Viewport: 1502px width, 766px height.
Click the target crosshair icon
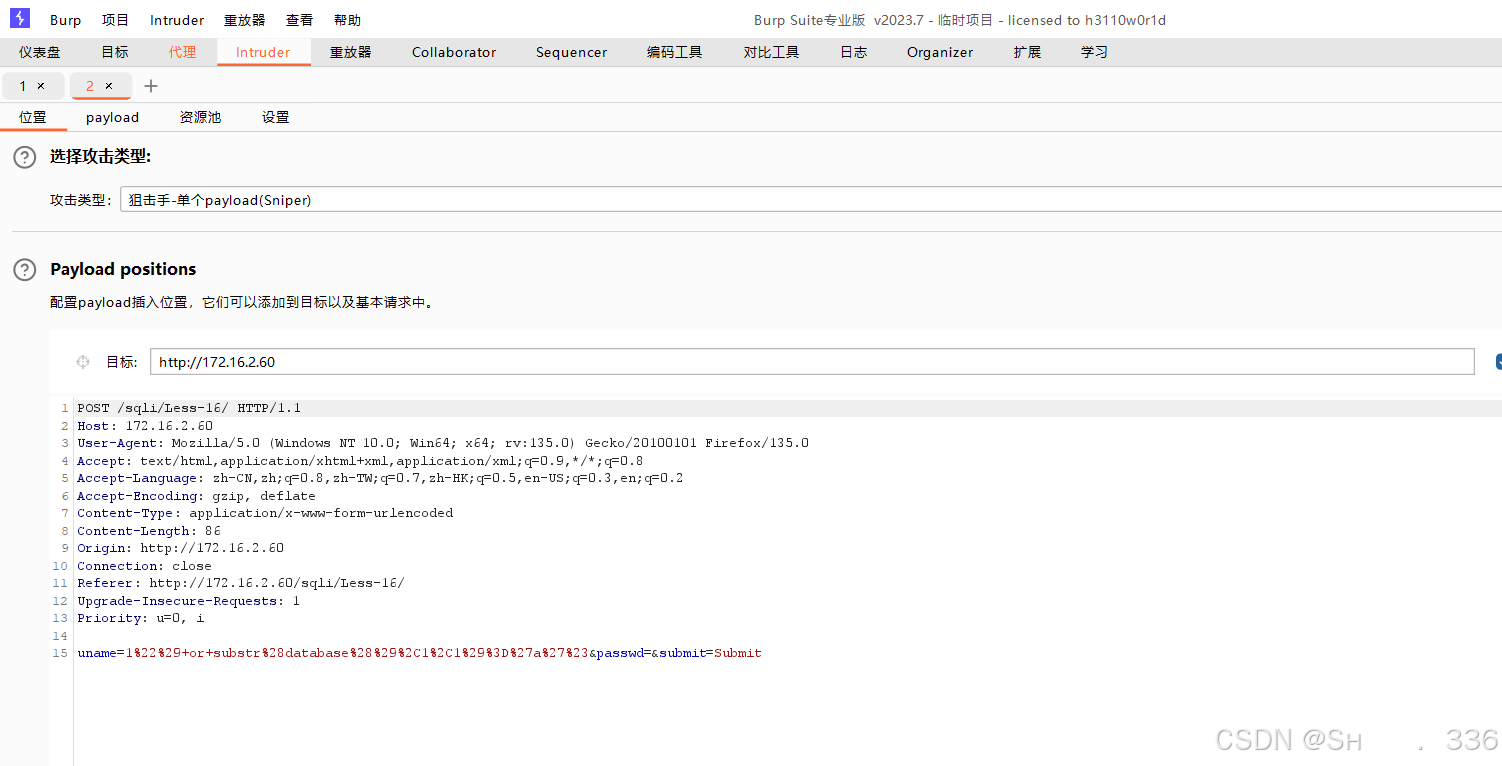tap(83, 362)
